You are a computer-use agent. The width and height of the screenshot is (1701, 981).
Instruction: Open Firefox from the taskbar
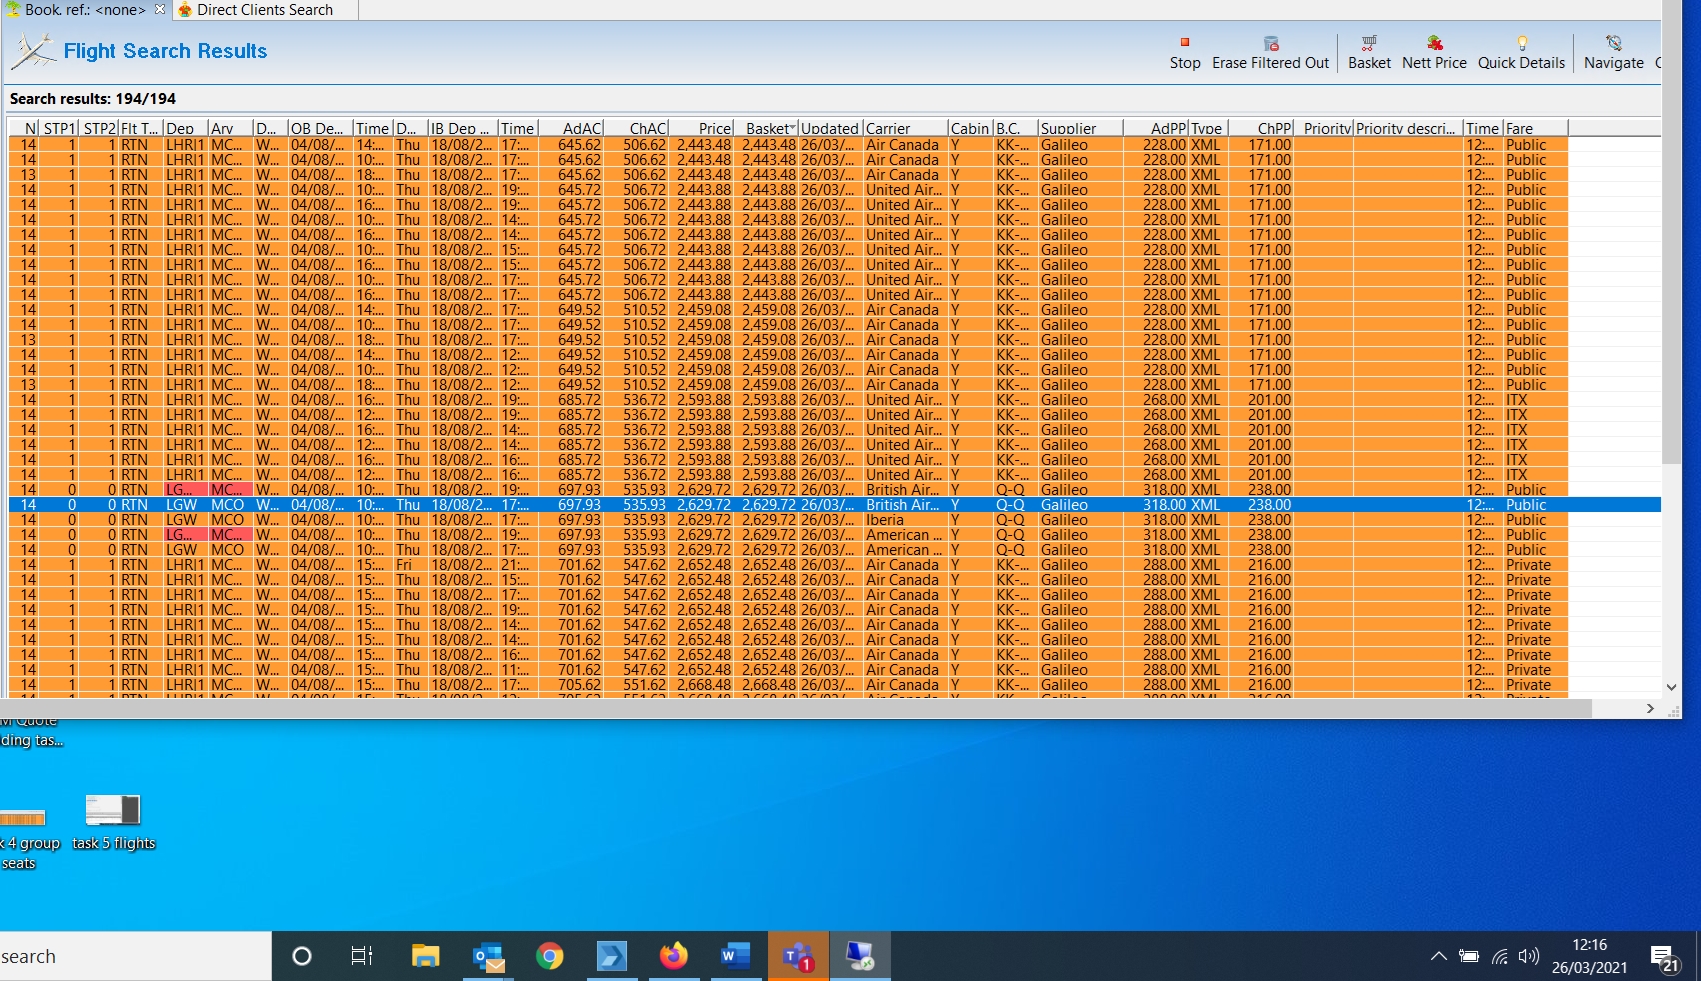coord(674,956)
